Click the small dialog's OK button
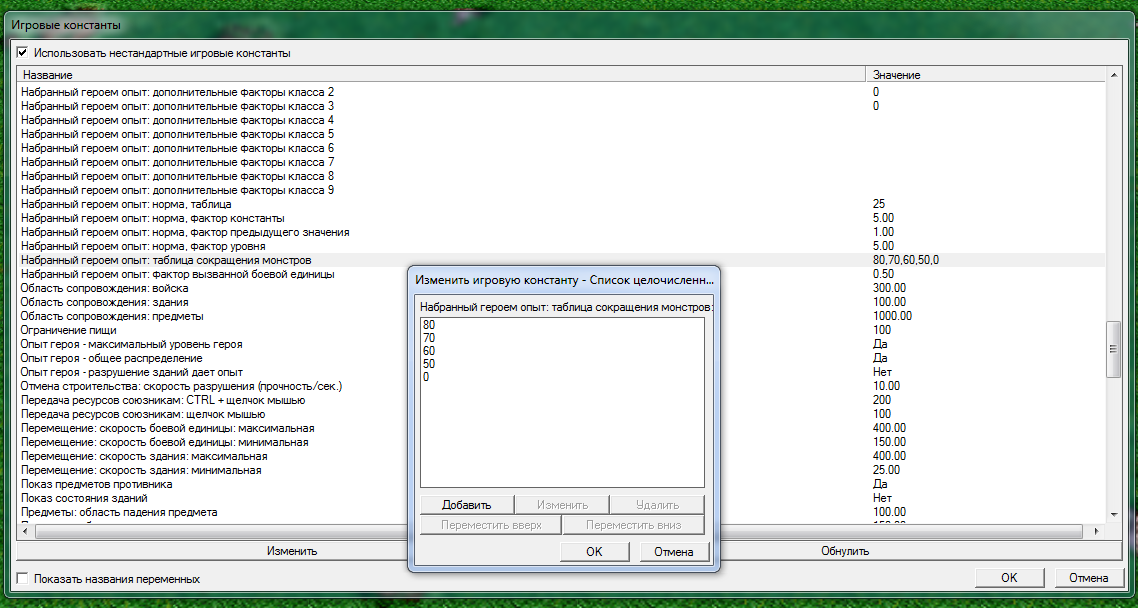Image resolution: width=1138 pixels, height=608 pixels. 594,551
